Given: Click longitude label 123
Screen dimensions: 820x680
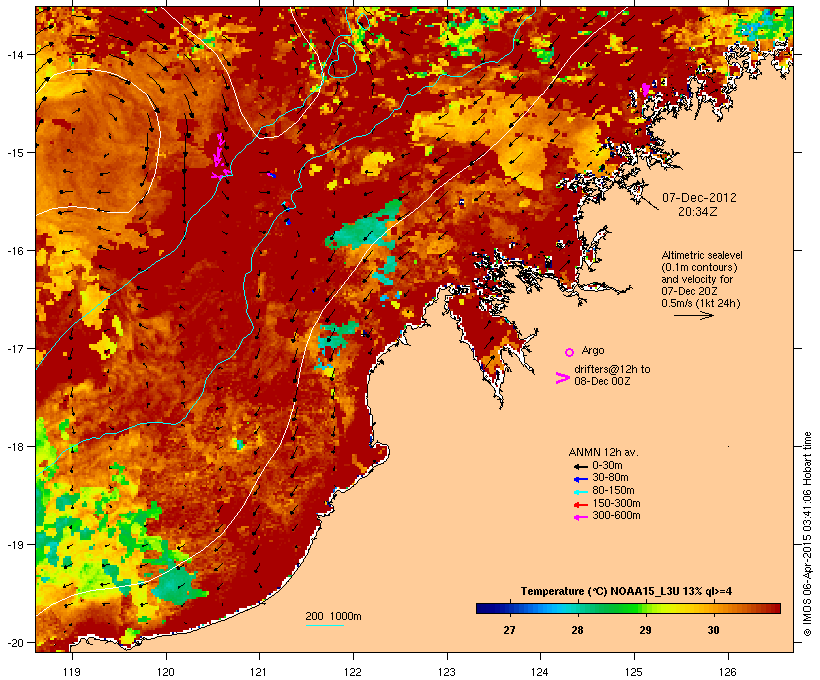Looking at the screenshot, I should pos(447,672).
